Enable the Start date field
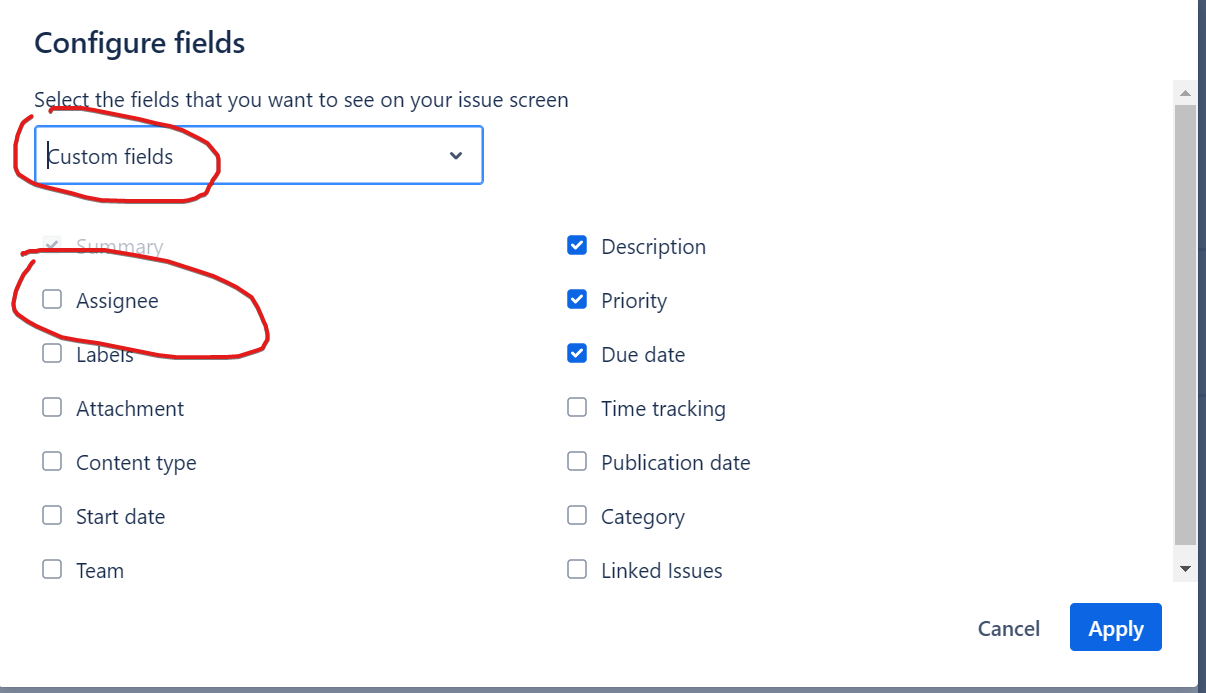 [51, 515]
